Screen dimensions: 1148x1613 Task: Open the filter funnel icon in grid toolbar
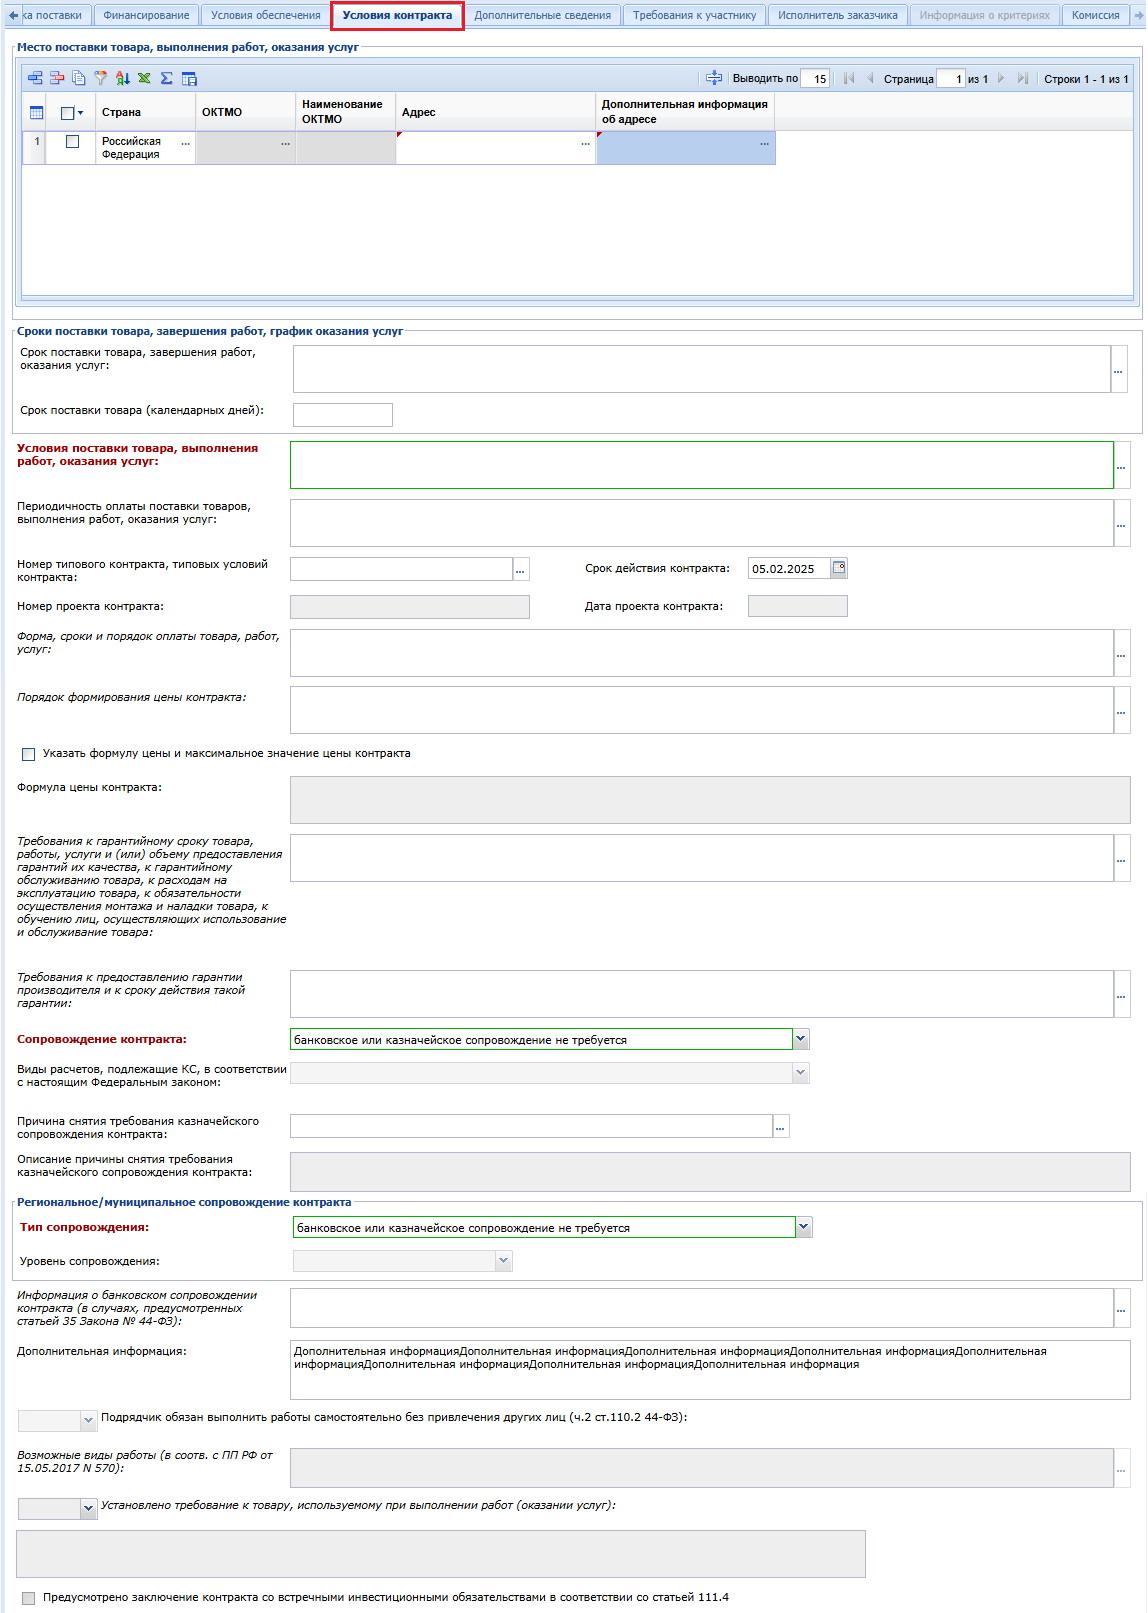[x=100, y=78]
